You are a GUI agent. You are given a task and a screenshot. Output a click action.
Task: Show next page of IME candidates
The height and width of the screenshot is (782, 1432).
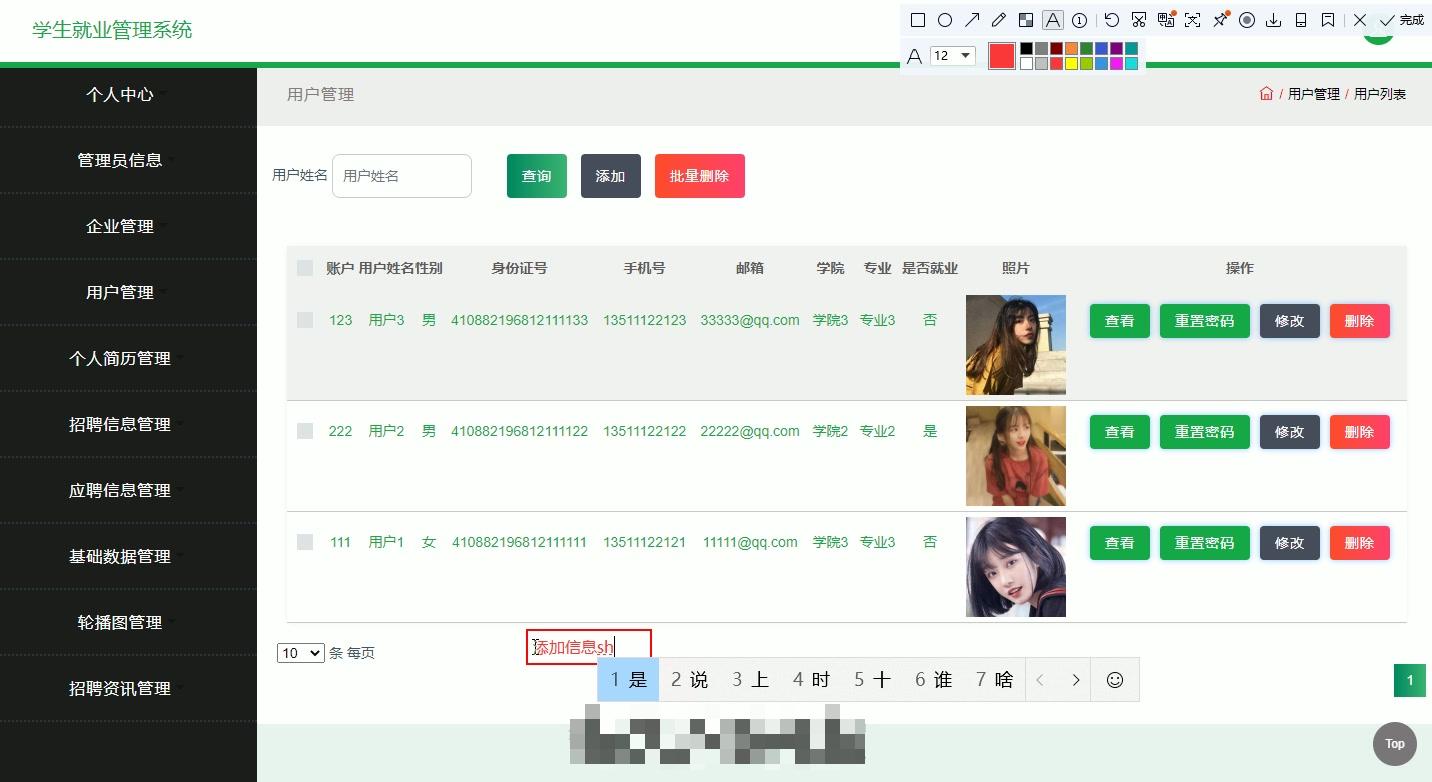1075,680
